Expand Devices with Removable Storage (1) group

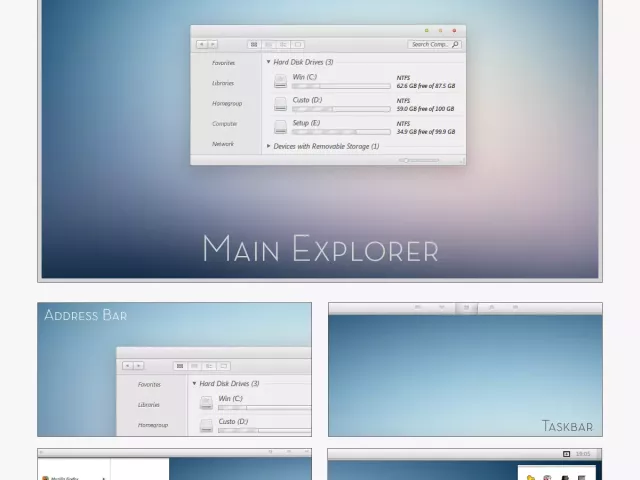click(269, 146)
